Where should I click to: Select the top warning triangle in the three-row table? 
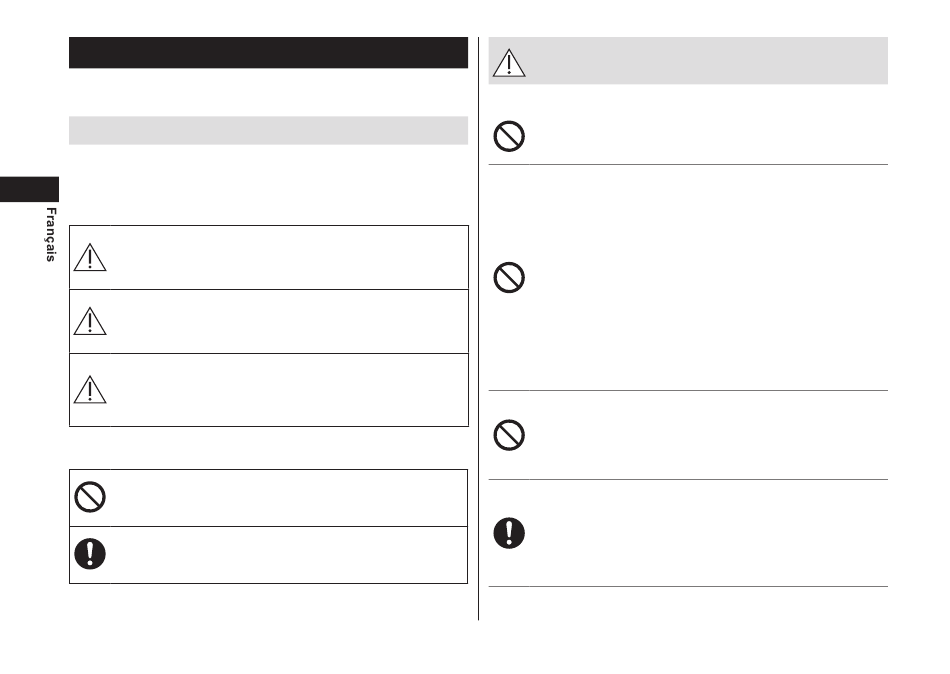90,258
